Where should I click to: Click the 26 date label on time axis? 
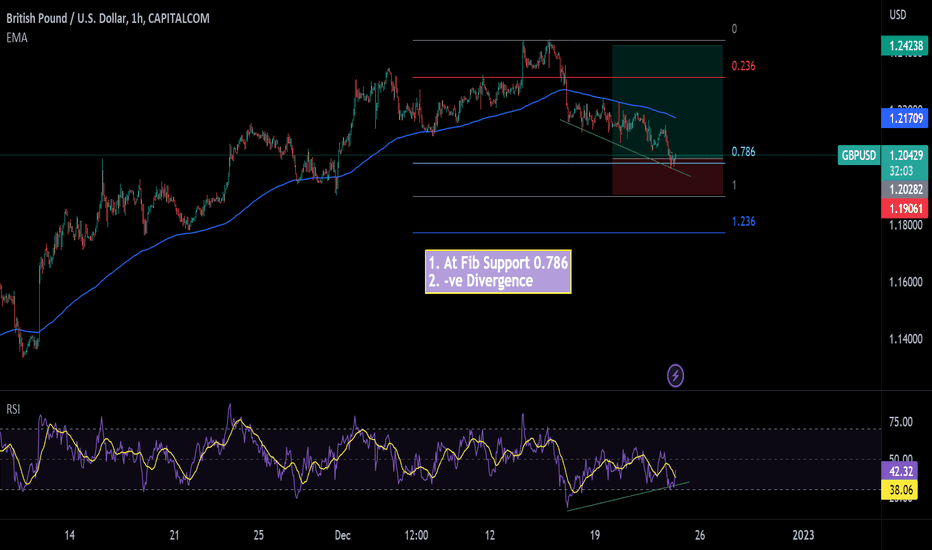(700, 535)
